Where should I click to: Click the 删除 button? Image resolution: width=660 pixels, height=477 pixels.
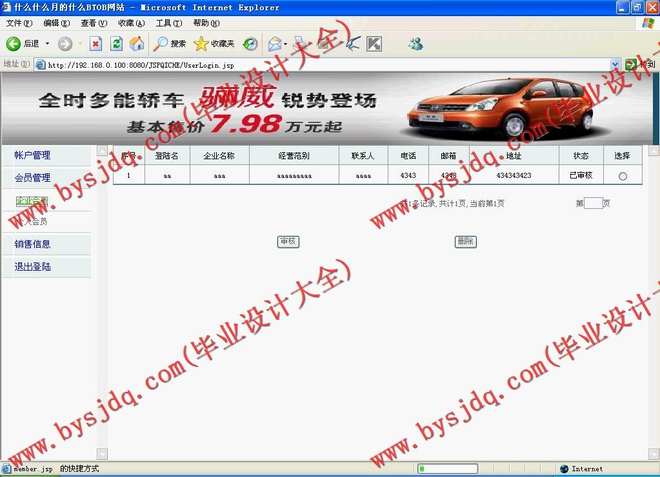[465, 242]
